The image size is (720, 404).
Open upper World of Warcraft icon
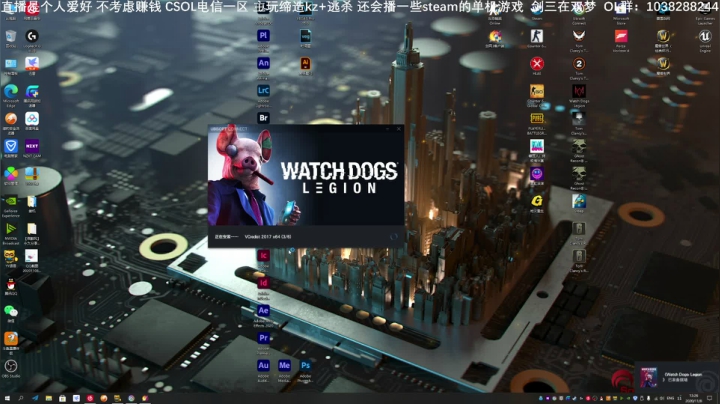pos(663,36)
